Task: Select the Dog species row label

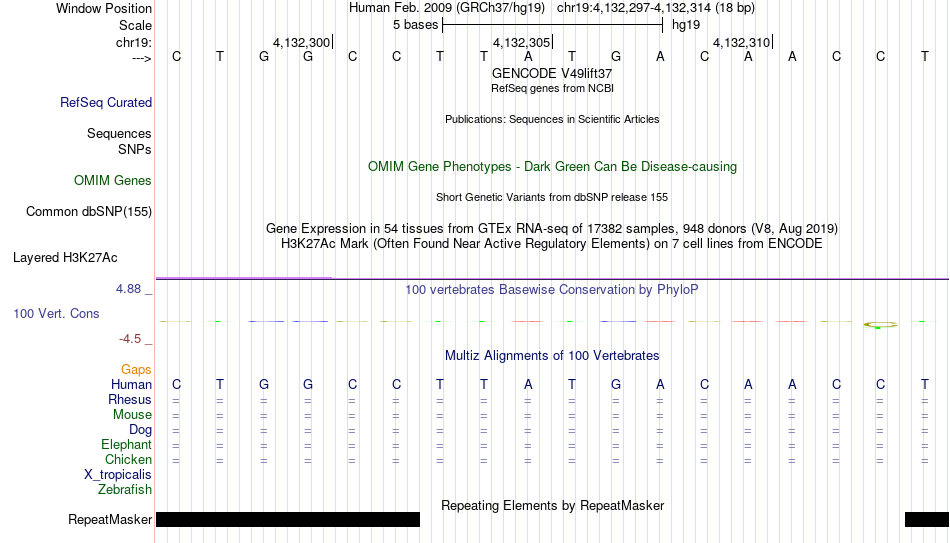Action: (140, 429)
